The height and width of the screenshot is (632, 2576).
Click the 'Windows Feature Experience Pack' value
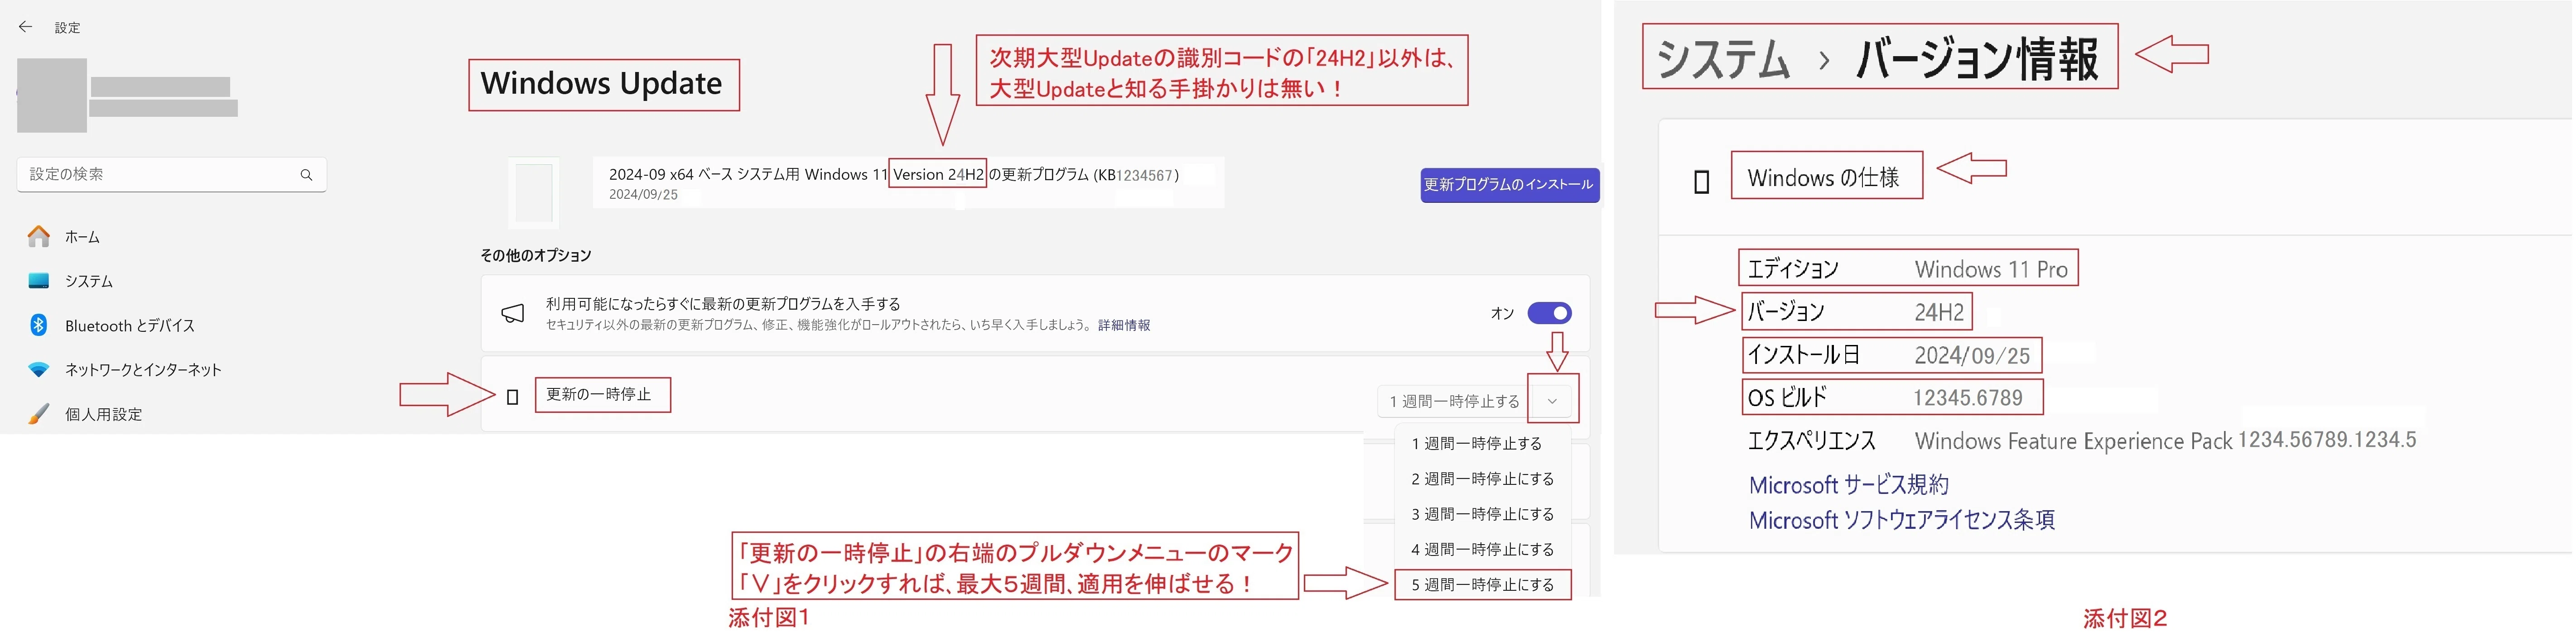[2165, 440]
